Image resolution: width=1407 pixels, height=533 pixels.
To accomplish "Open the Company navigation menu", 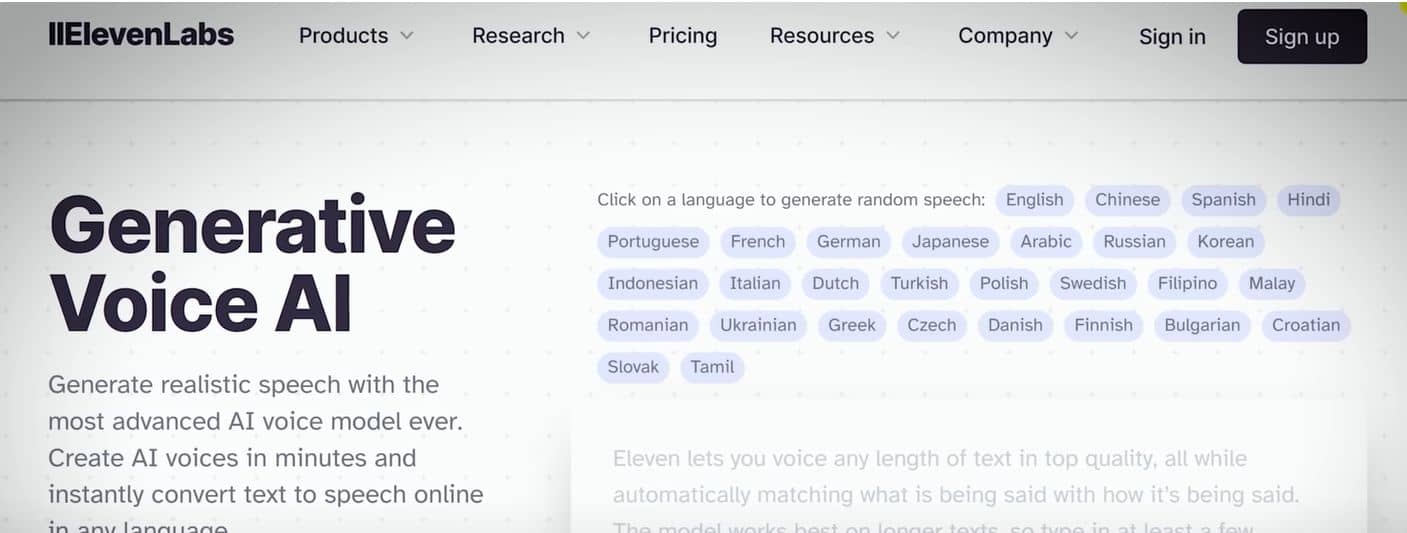I will click(1018, 36).
